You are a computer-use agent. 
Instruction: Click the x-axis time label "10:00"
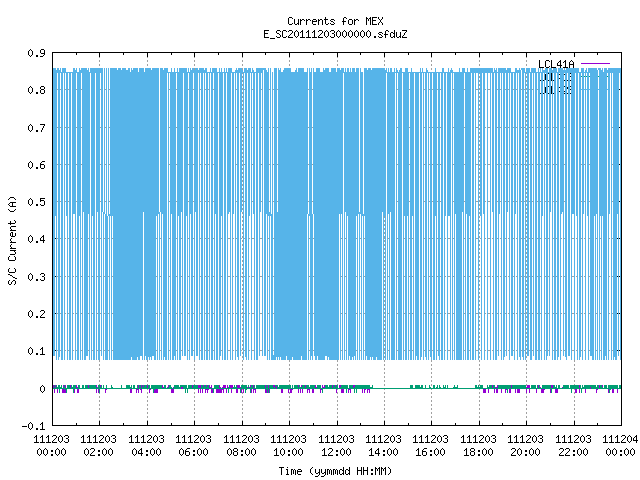[x=288, y=452]
